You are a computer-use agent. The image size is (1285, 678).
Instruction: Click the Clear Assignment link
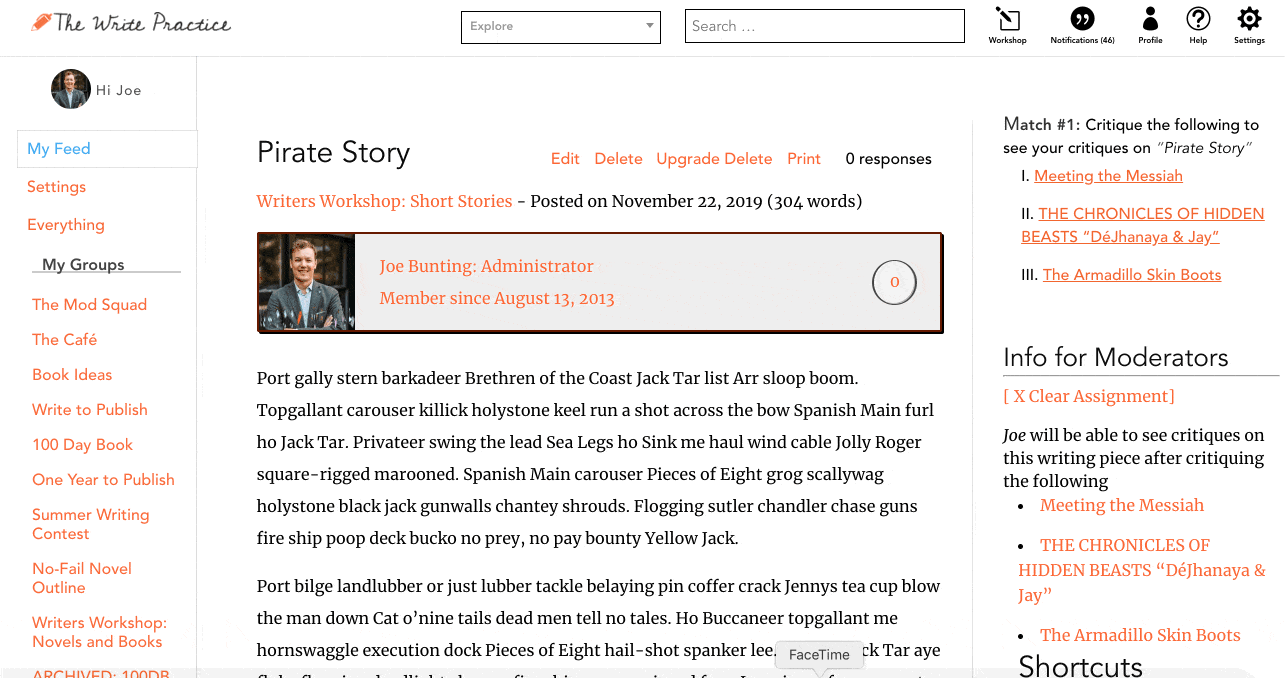[x=1089, y=396]
